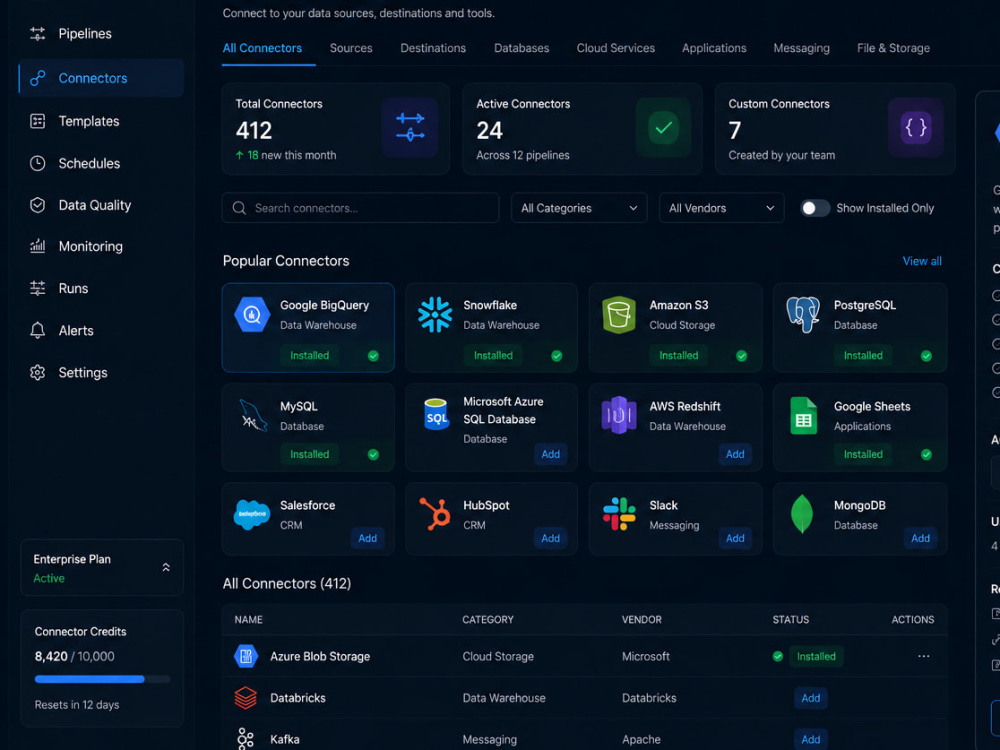
Task: Toggle Show Installed Only switch
Action: (x=815, y=208)
